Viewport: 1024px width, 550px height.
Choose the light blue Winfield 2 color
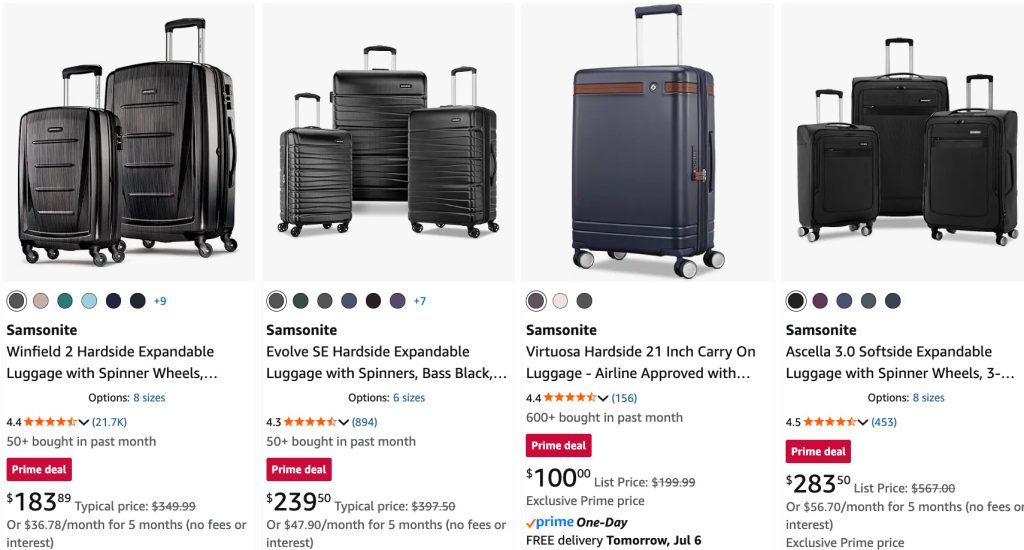coord(89,301)
